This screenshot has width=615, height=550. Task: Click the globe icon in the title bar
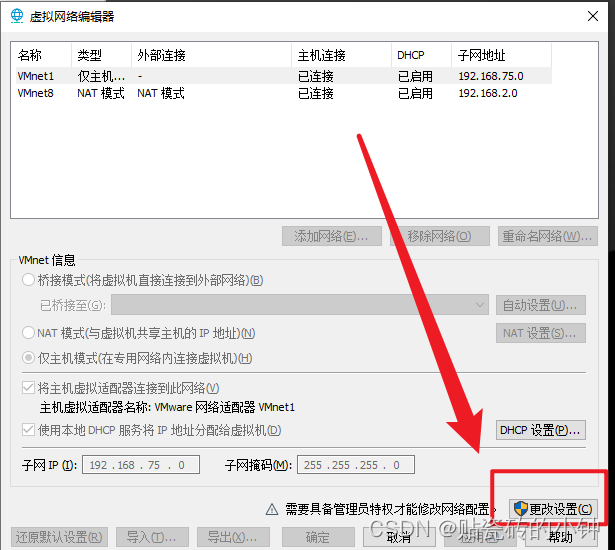click(x=17, y=16)
